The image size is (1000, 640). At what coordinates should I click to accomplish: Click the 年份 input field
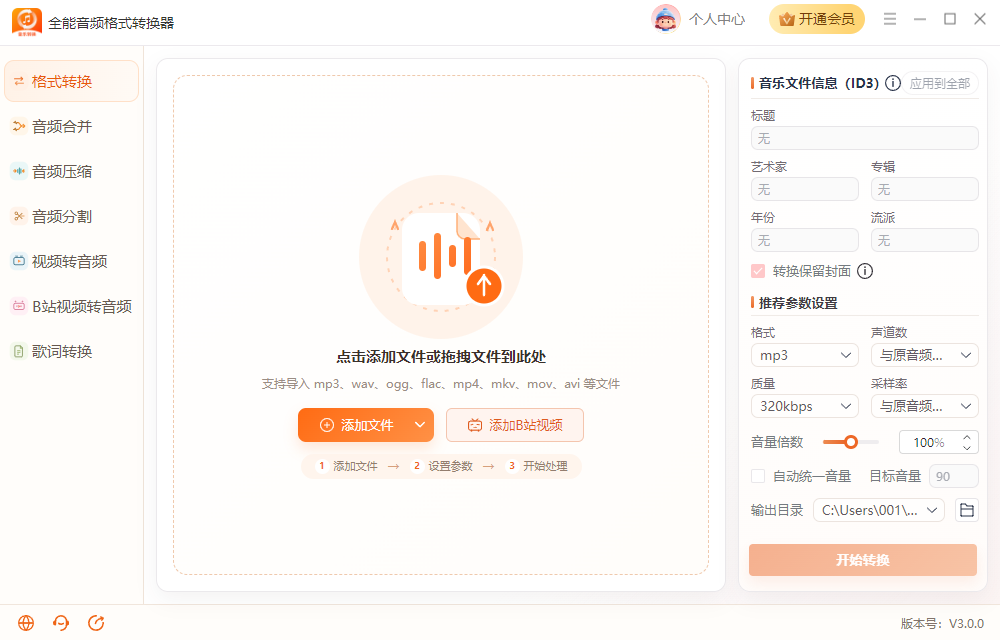805,240
